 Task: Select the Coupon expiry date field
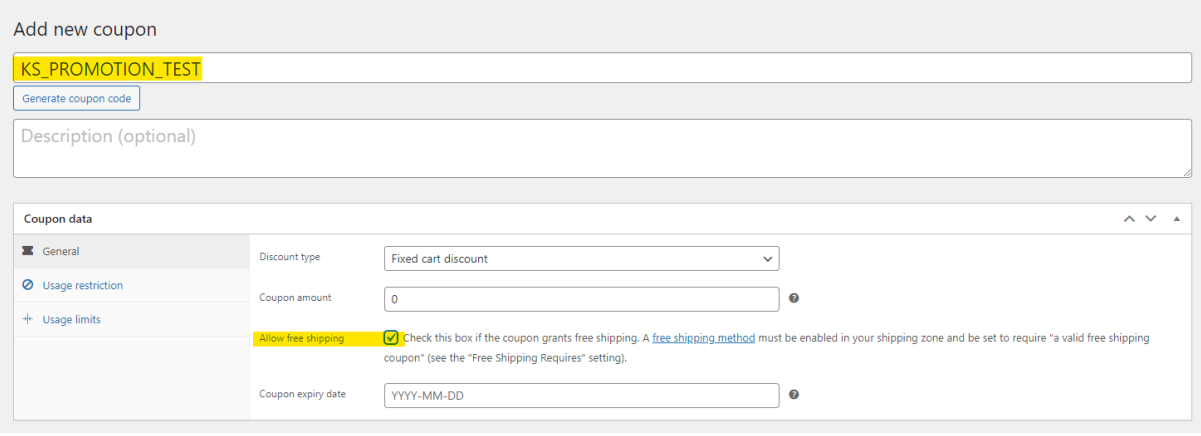coord(581,396)
